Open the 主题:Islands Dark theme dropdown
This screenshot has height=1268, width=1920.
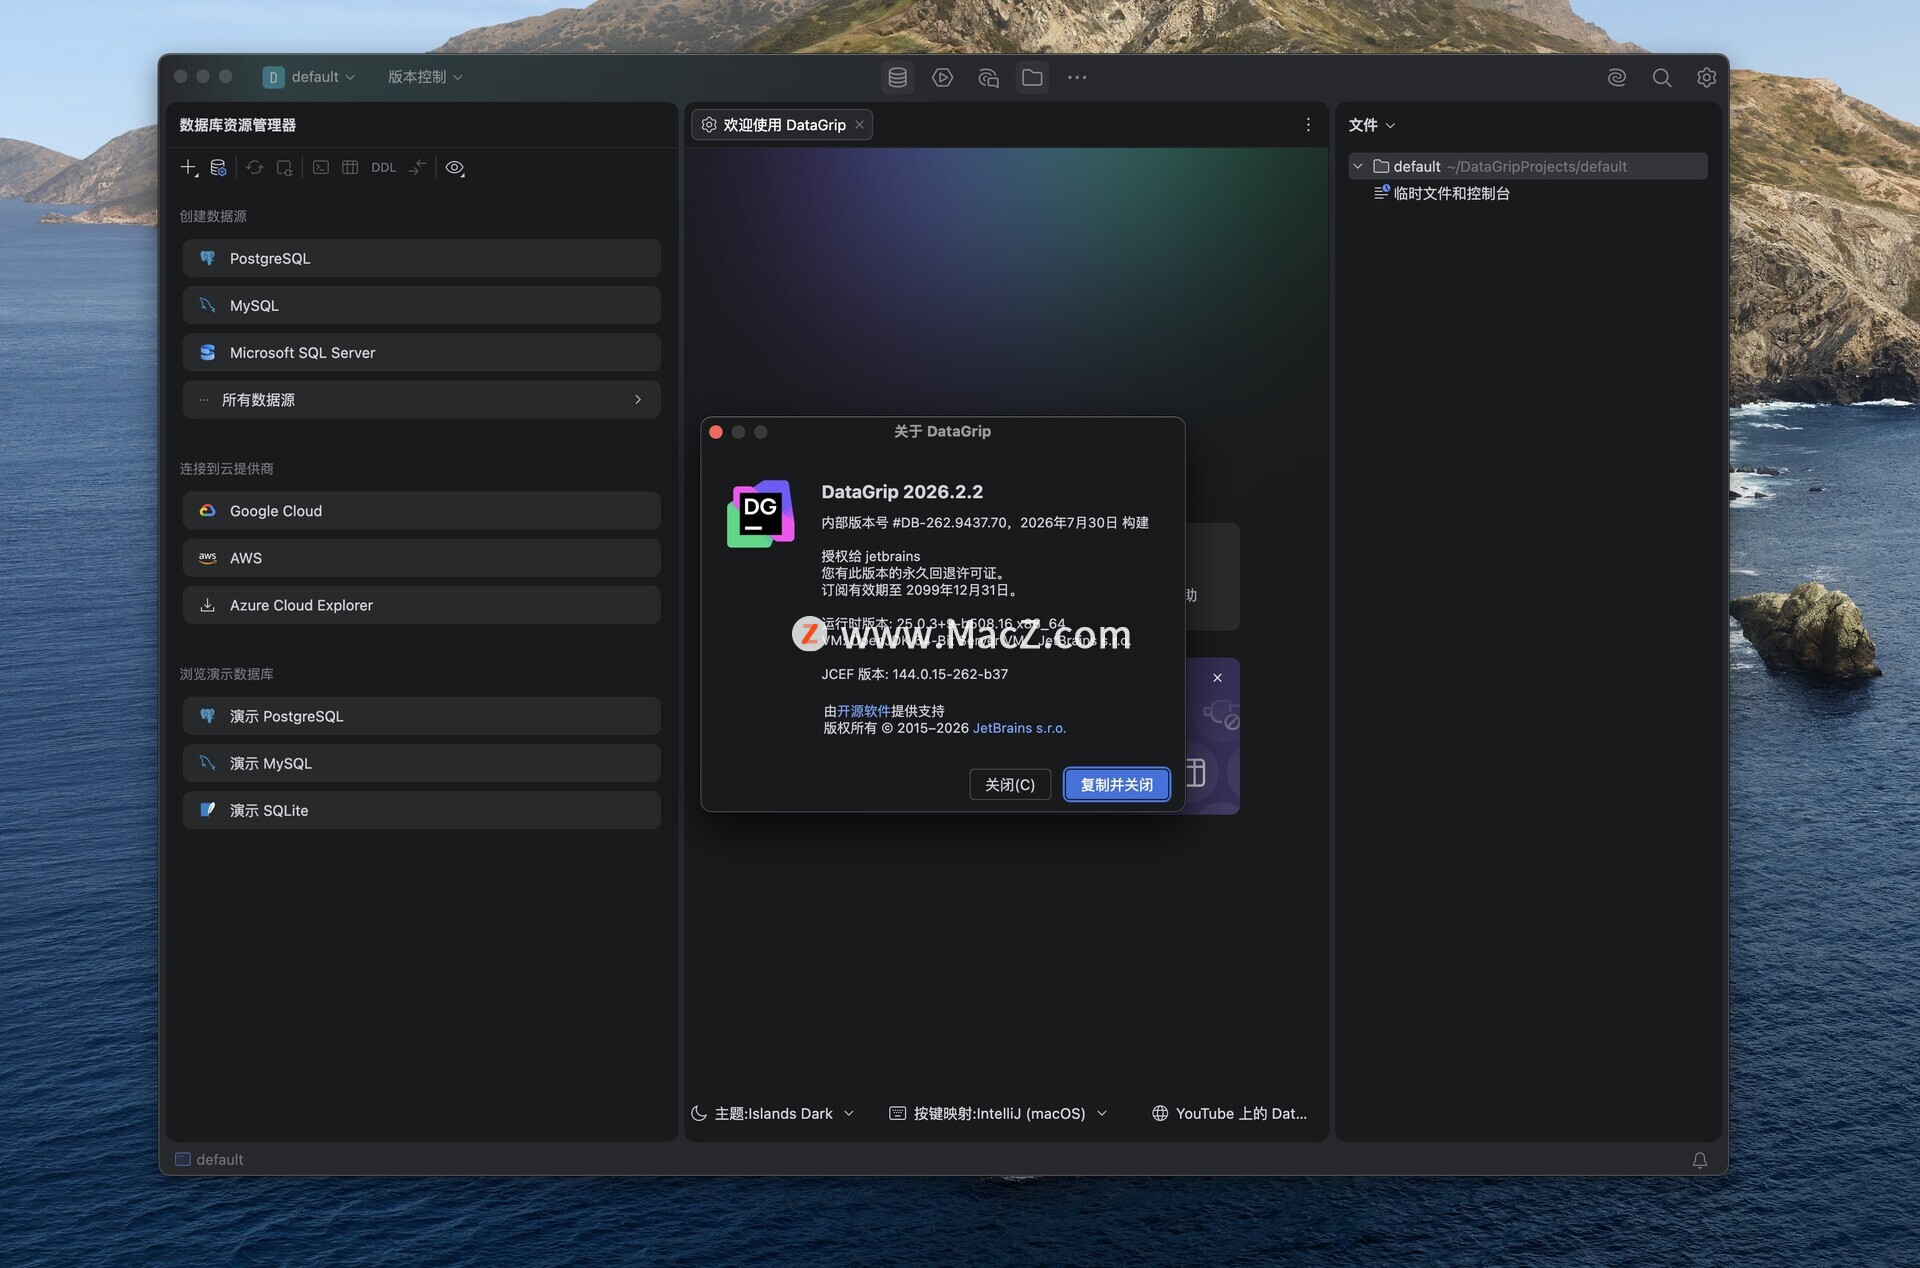(773, 1114)
